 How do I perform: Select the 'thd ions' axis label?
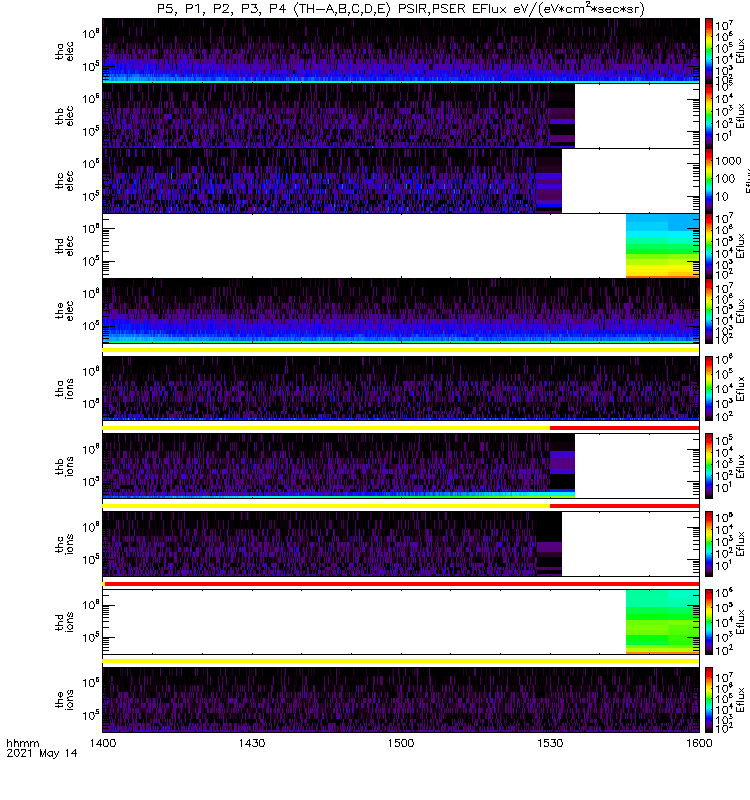pyautogui.click(x=64, y=621)
